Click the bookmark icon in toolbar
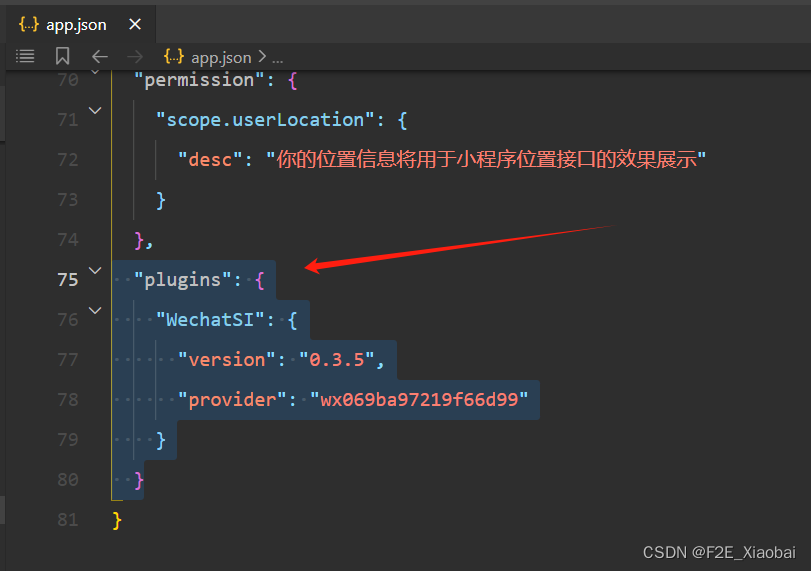Image resolution: width=811 pixels, height=571 pixels. coord(63,56)
